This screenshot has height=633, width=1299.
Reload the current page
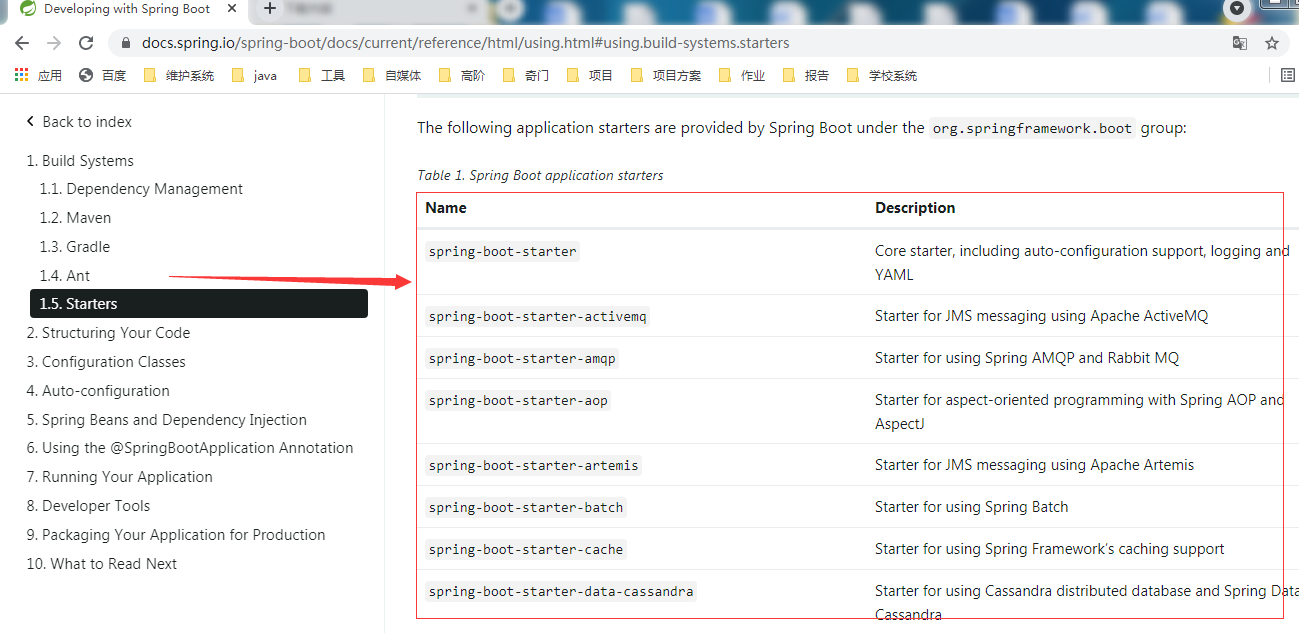tap(86, 43)
